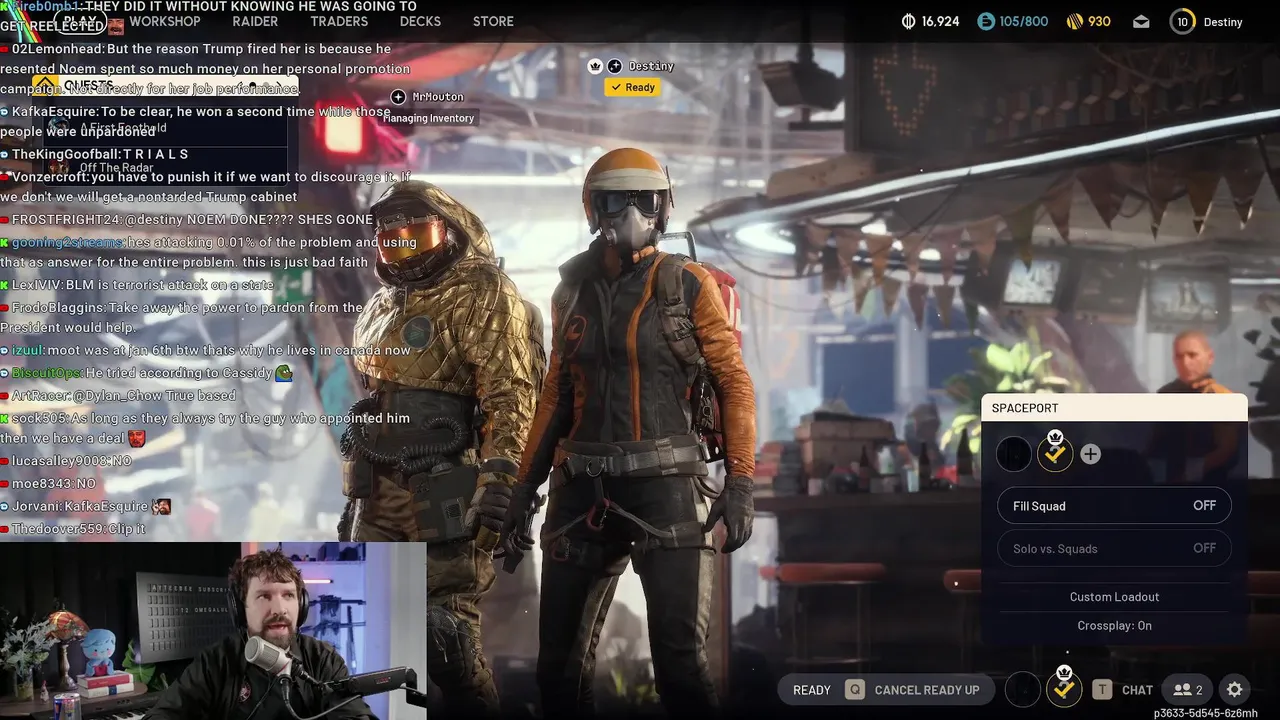The image size is (1280, 720).
Task: Open the mail inbox envelope icon
Action: 1141,22
